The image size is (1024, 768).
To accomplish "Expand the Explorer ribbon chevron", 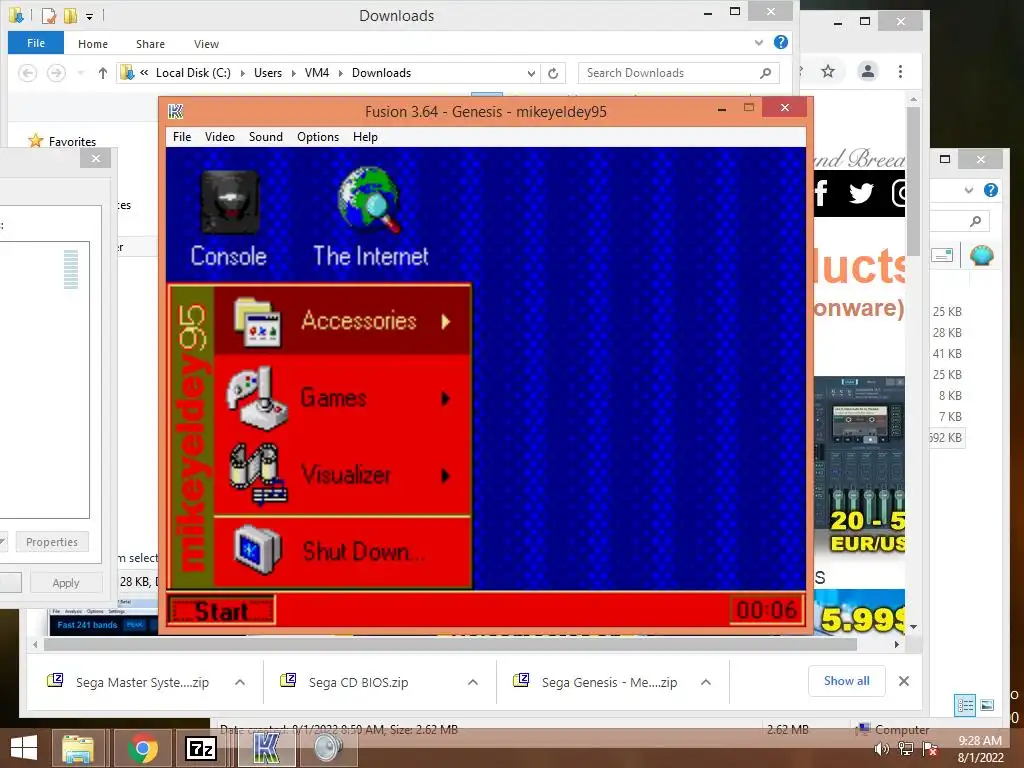I will click(758, 42).
